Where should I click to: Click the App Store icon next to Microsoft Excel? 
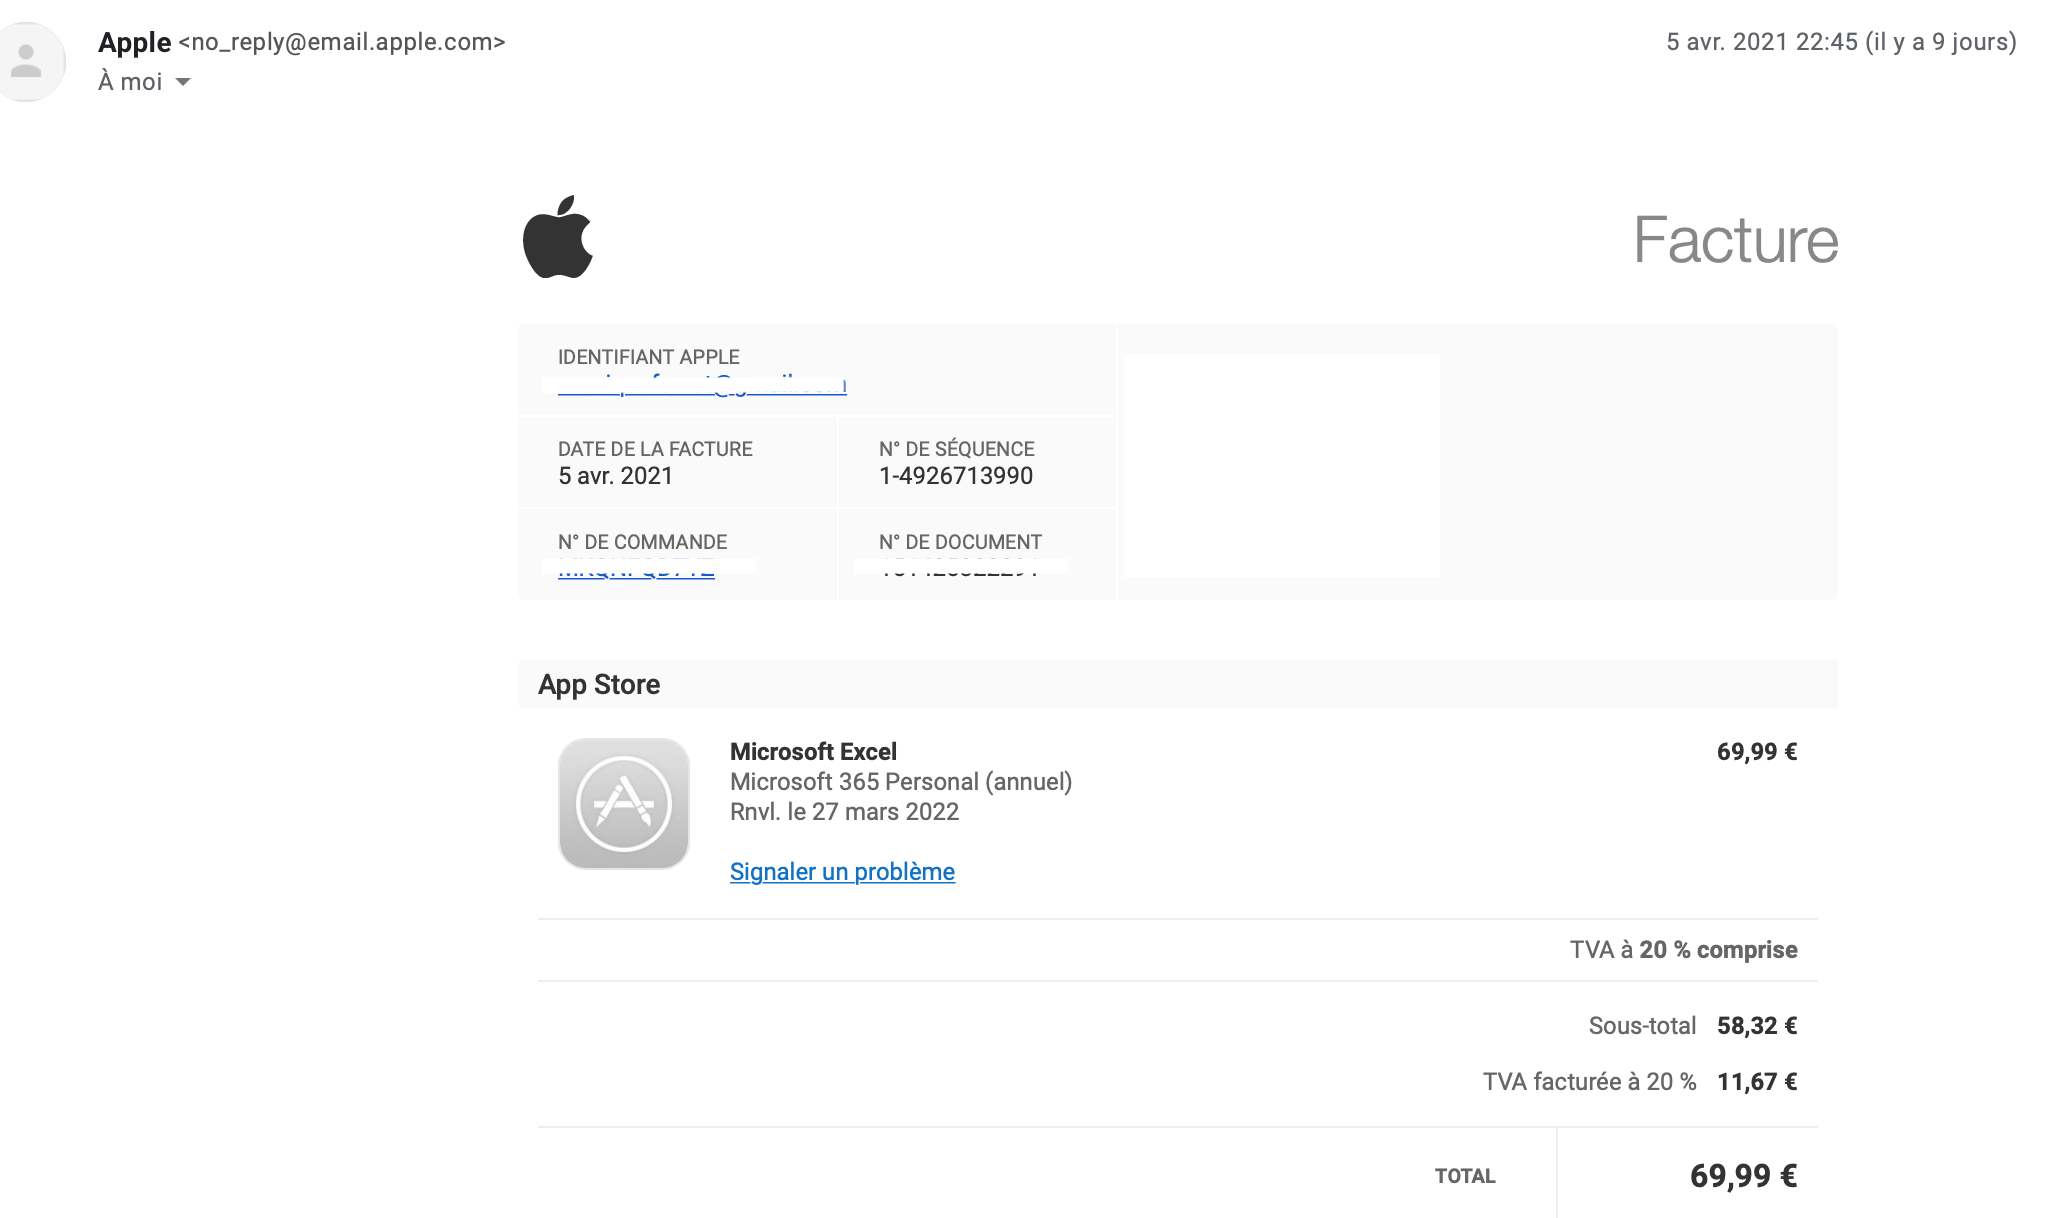point(623,804)
